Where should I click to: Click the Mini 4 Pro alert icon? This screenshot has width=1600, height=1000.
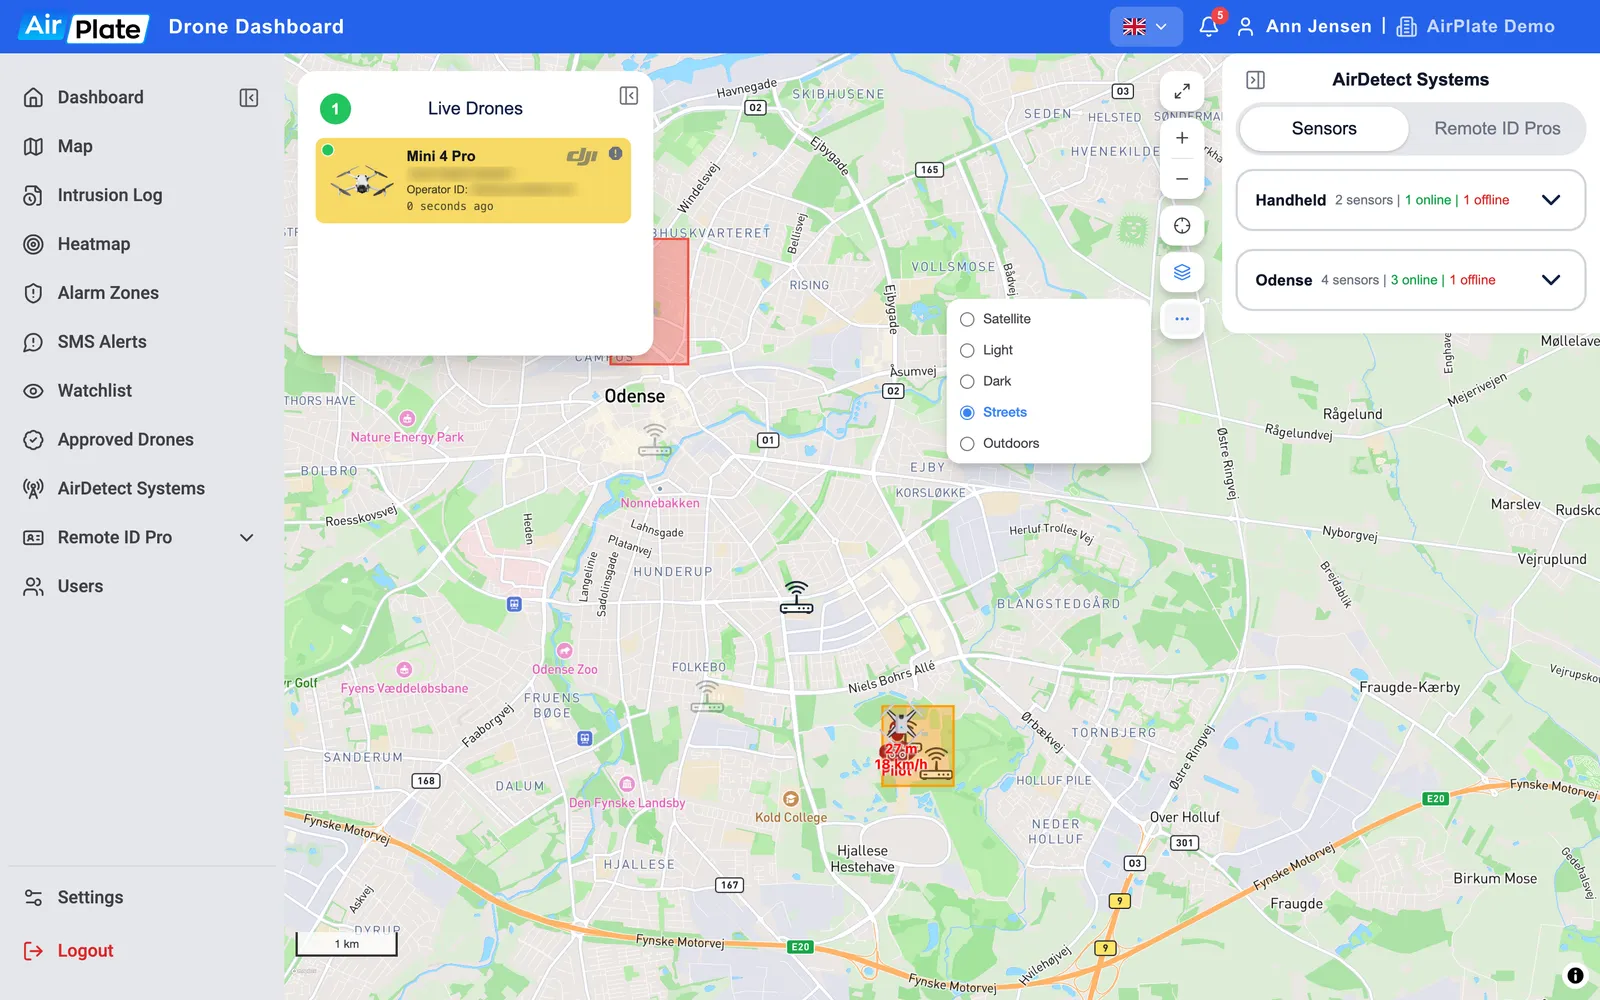click(x=616, y=153)
